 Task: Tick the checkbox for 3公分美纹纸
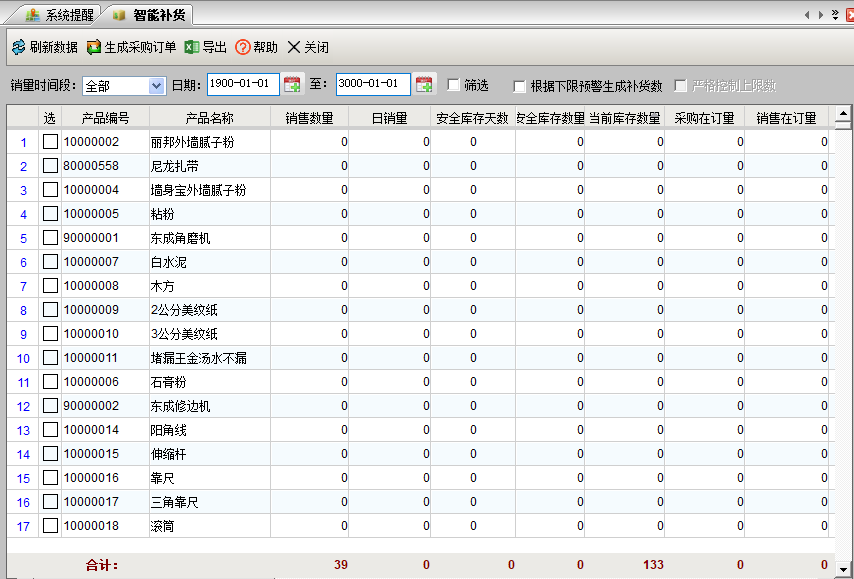[50, 333]
